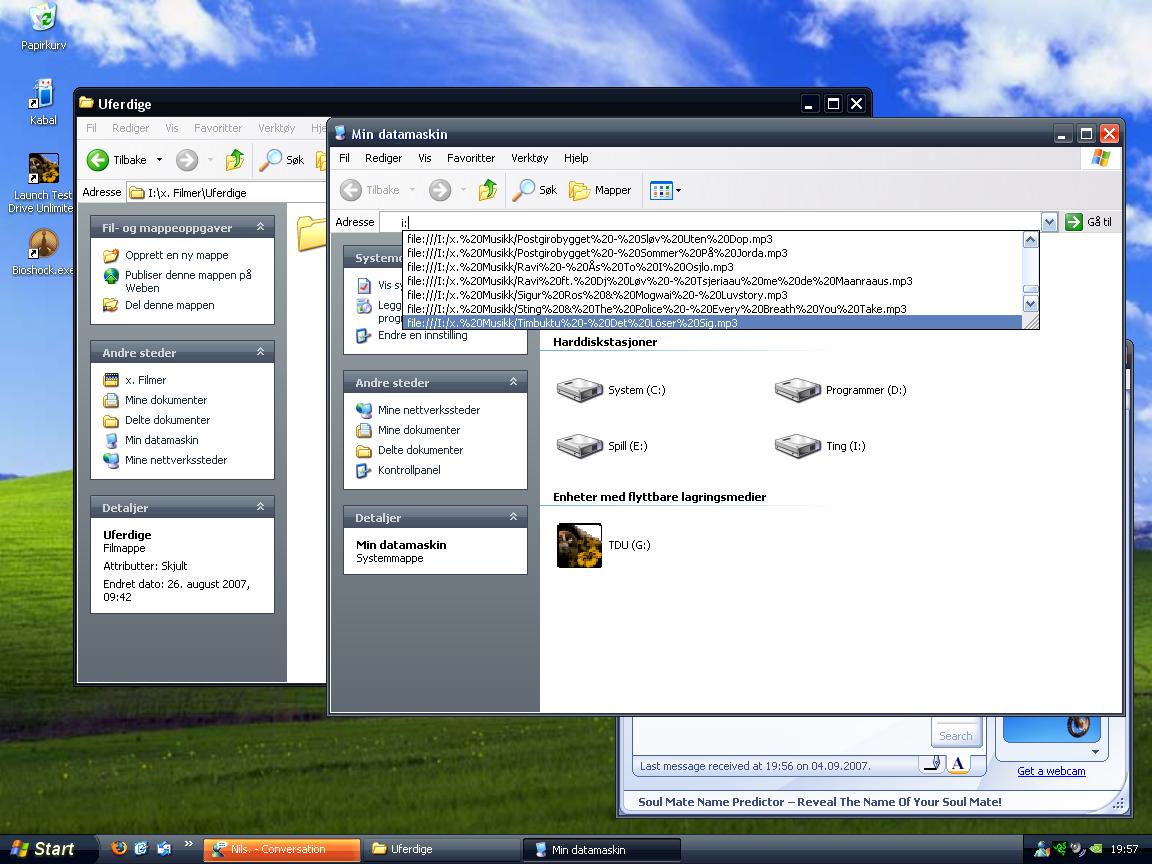This screenshot has width=1152, height=864.
Task: Collapse Fil- og mappeoppgaver panel
Action: click(x=260, y=227)
